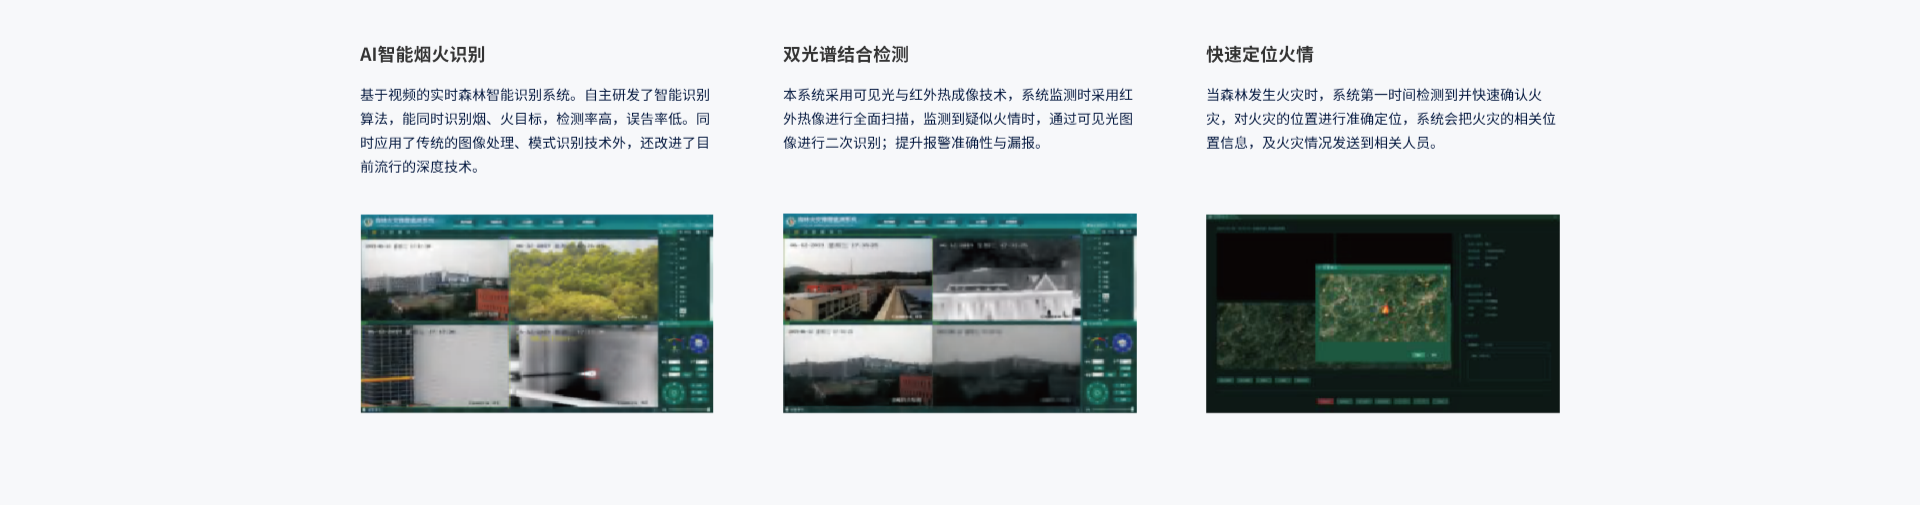Open the AI smoke recognition screenshot thumbnail
1920x505 pixels.
(x=536, y=313)
